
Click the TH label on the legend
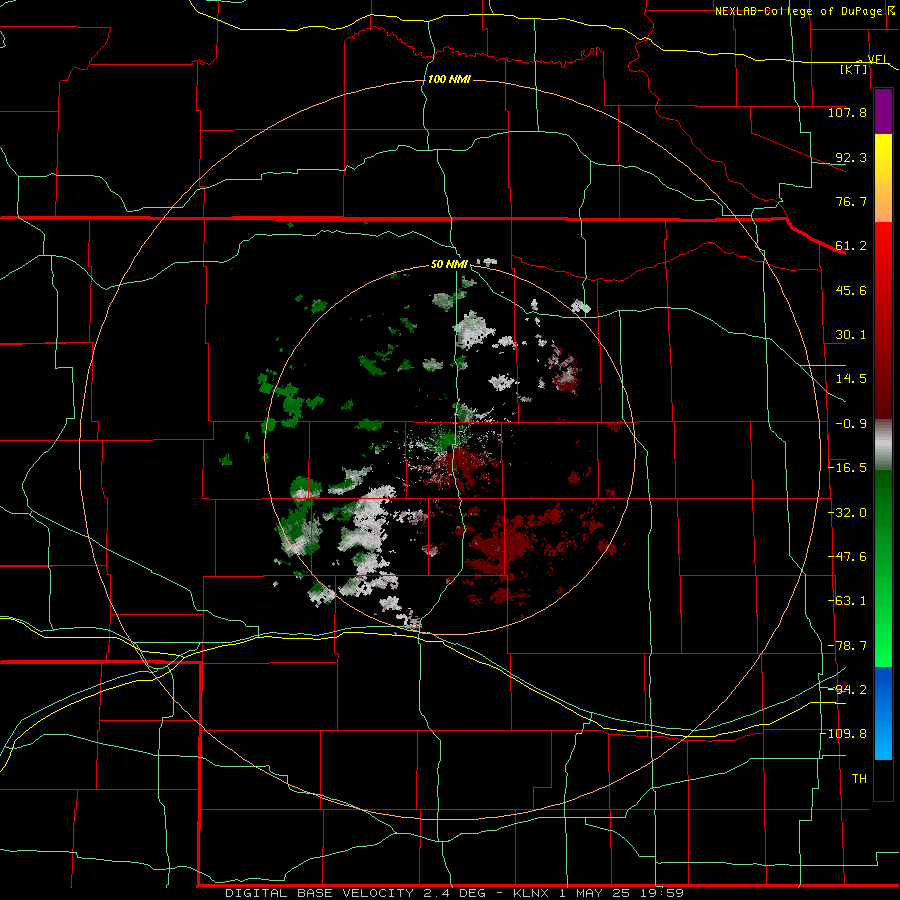tap(859, 779)
